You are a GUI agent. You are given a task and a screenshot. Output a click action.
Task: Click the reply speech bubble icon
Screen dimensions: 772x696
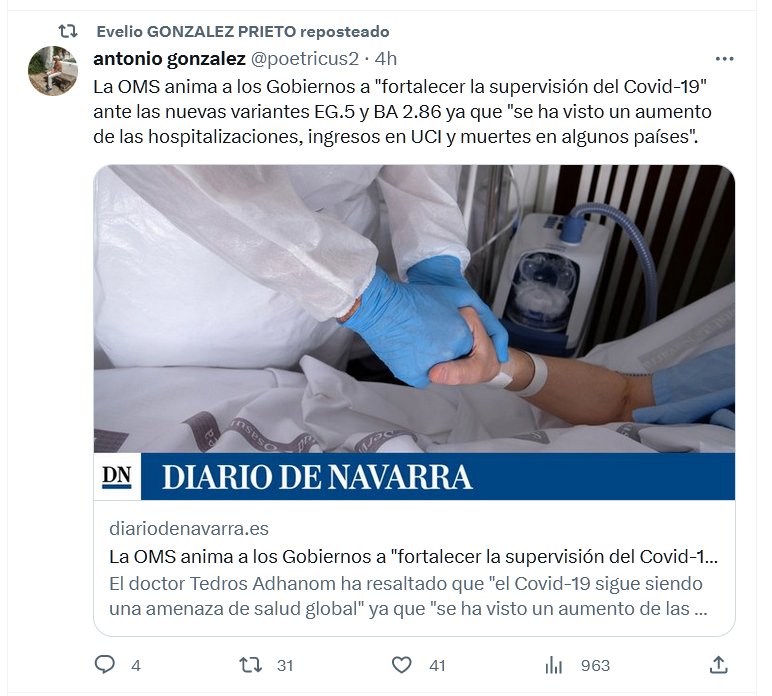pos(104,664)
